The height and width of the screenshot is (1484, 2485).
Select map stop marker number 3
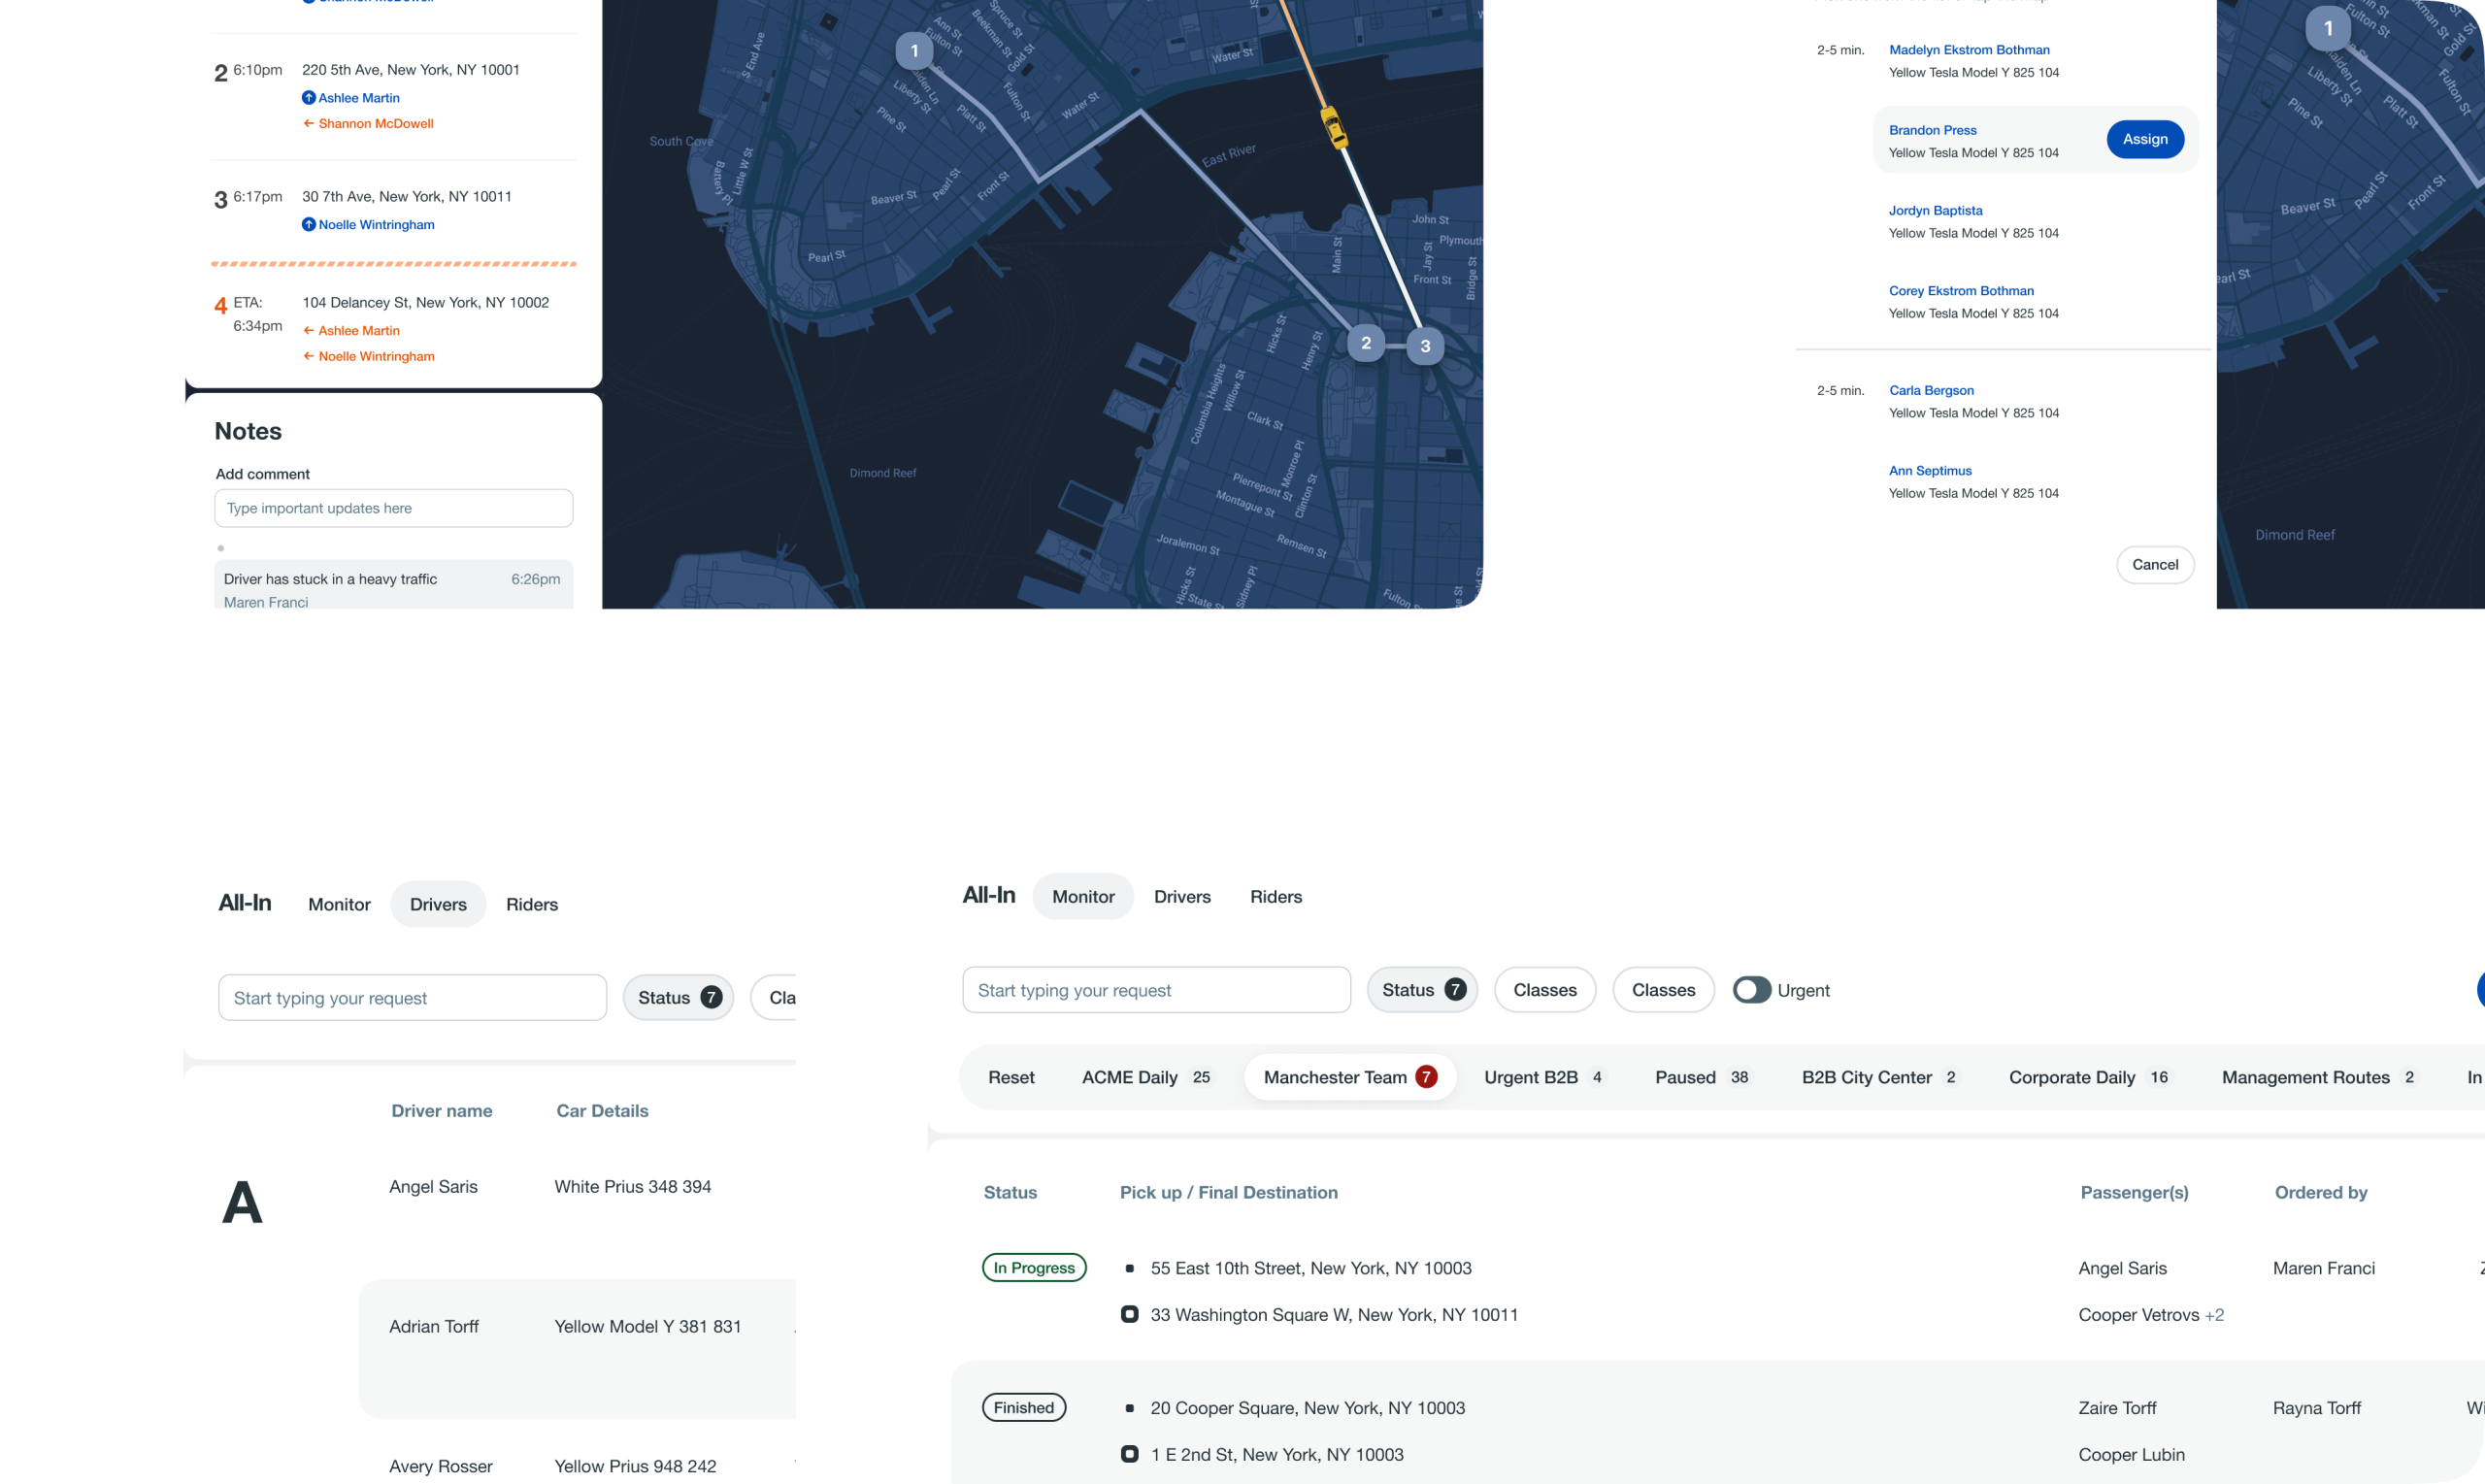(x=1425, y=347)
